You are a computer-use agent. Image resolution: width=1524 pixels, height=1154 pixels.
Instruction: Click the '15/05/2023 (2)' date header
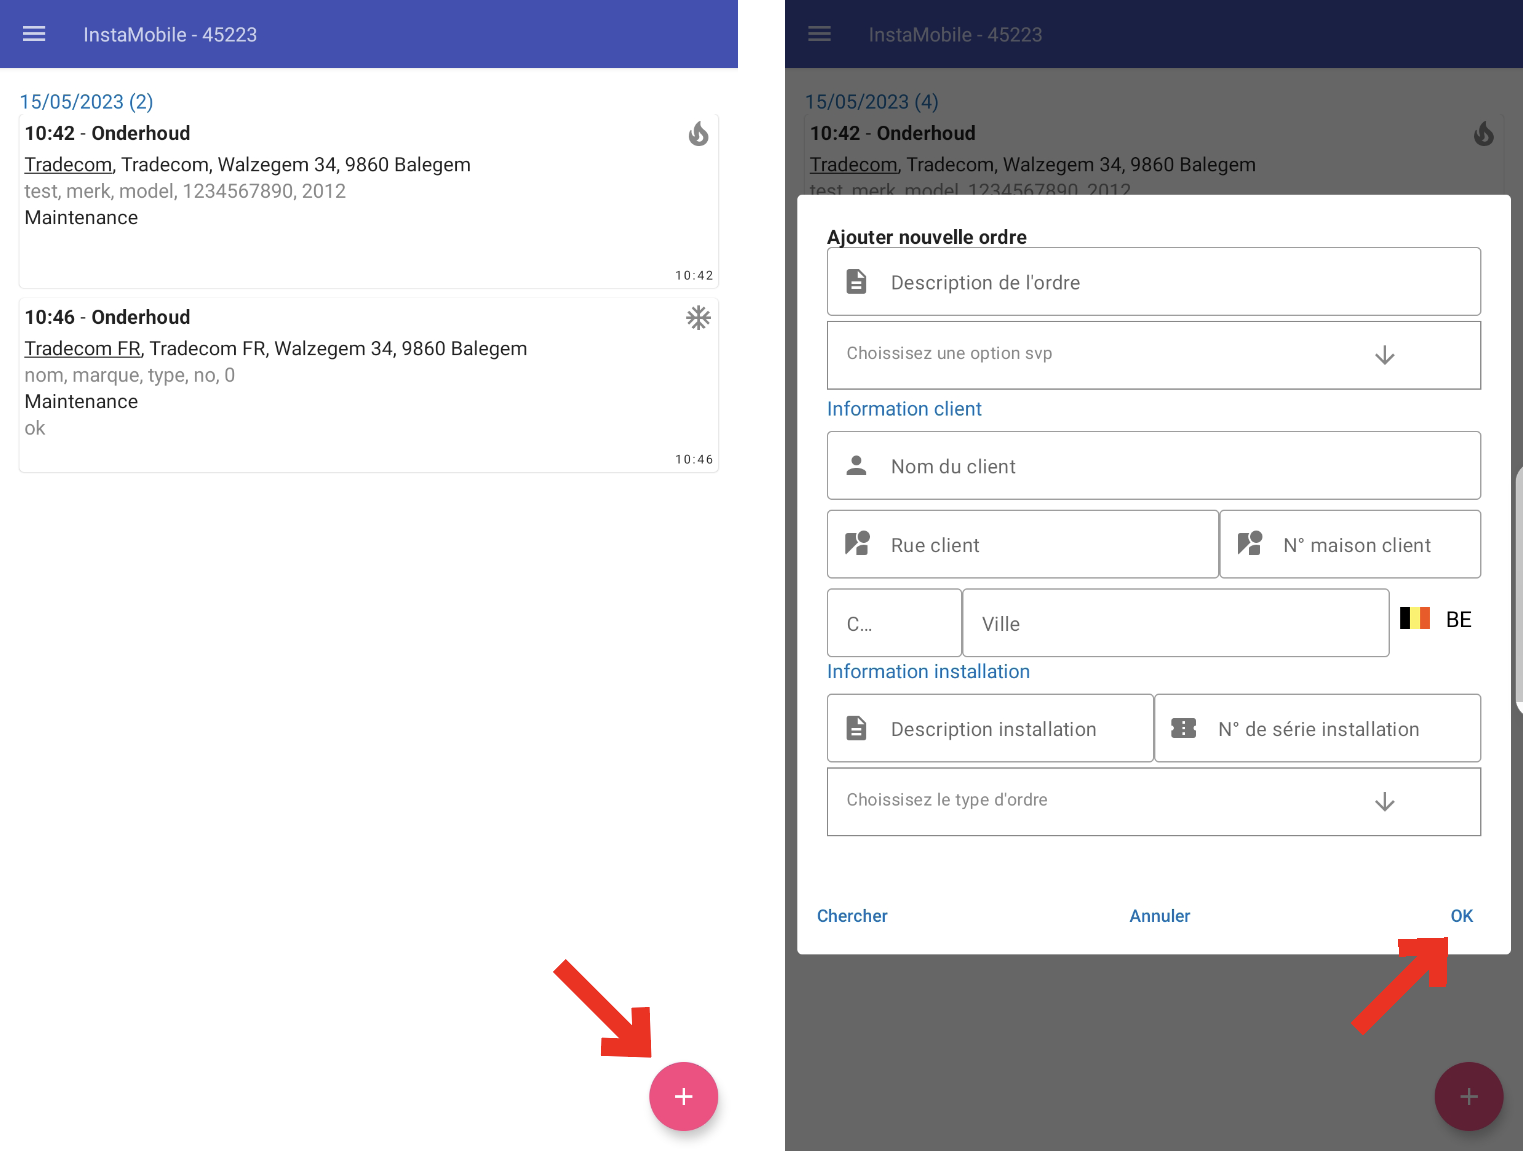click(x=86, y=102)
